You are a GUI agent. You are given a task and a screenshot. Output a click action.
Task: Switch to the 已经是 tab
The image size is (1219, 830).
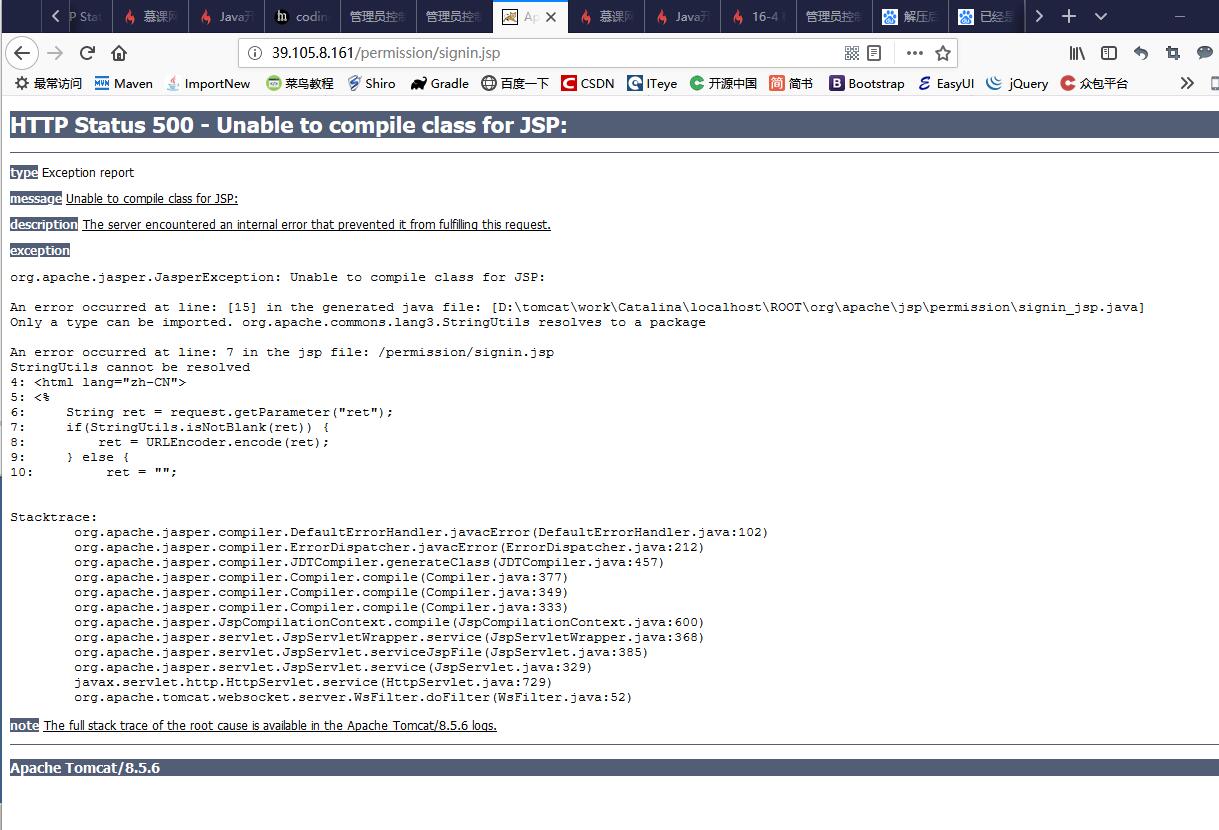click(x=986, y=16)
